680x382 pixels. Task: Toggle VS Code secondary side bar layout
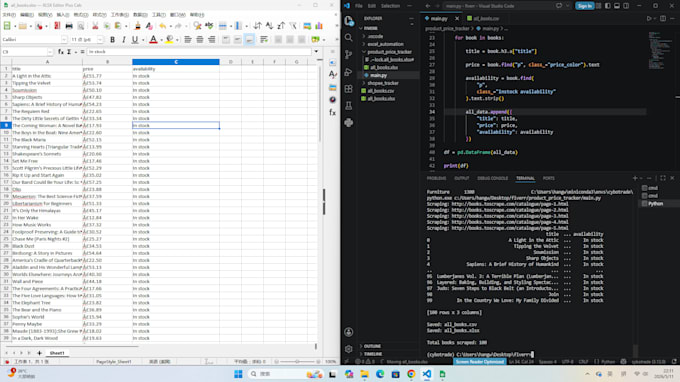(x=626, y=6)
